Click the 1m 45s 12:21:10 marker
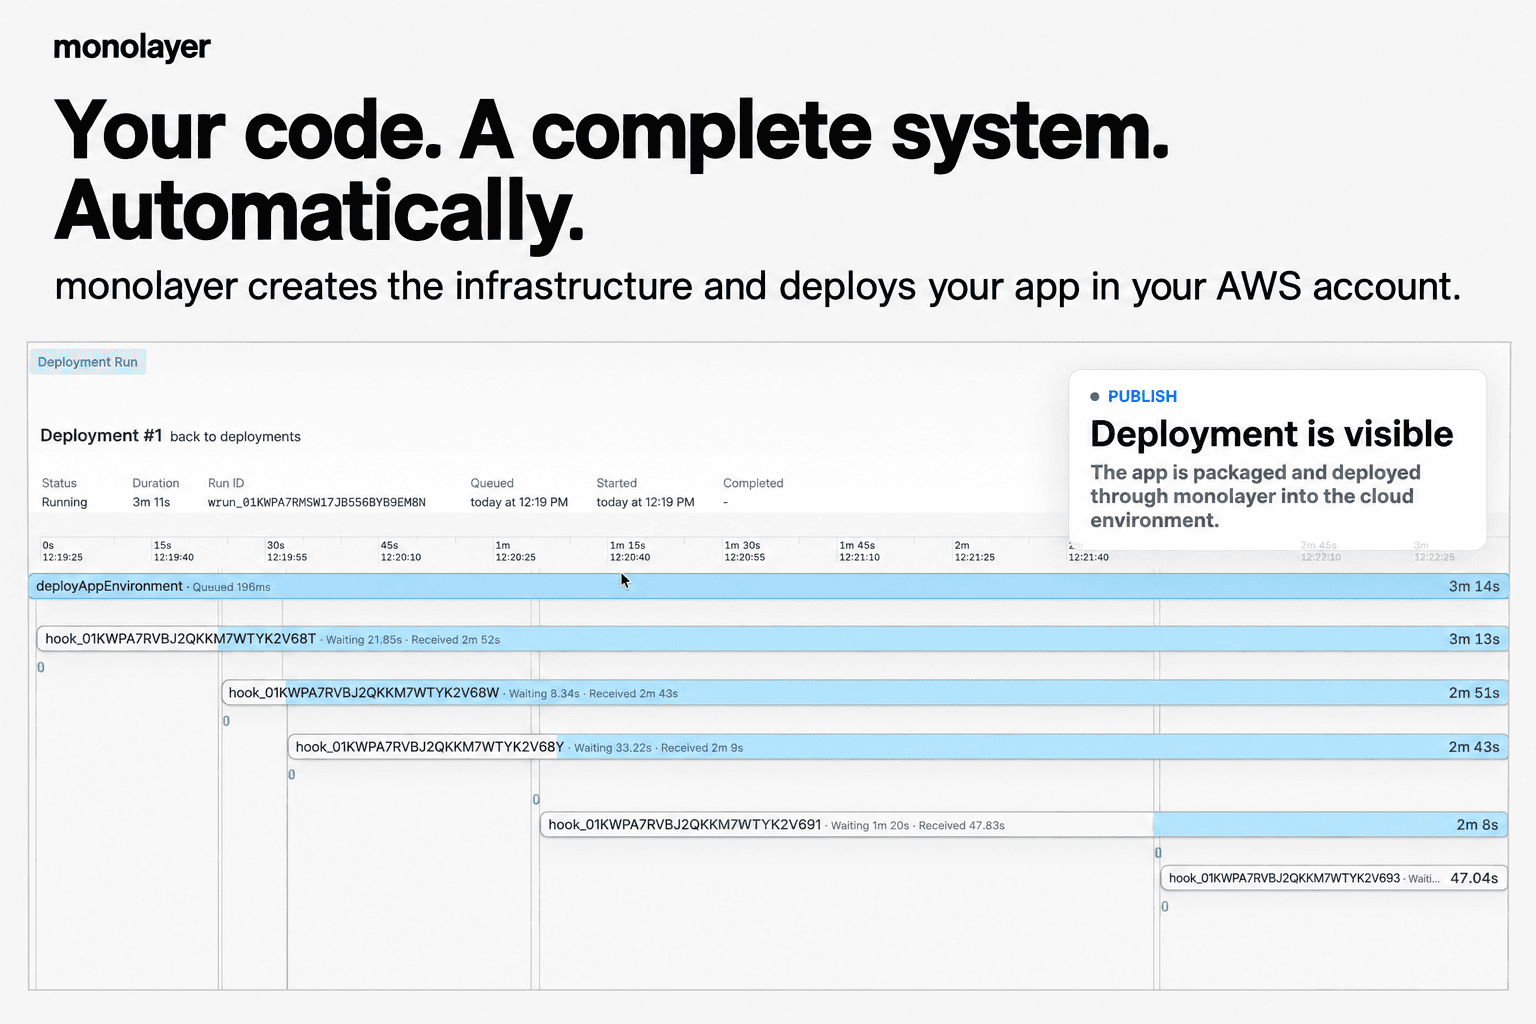 coord(860,551)
